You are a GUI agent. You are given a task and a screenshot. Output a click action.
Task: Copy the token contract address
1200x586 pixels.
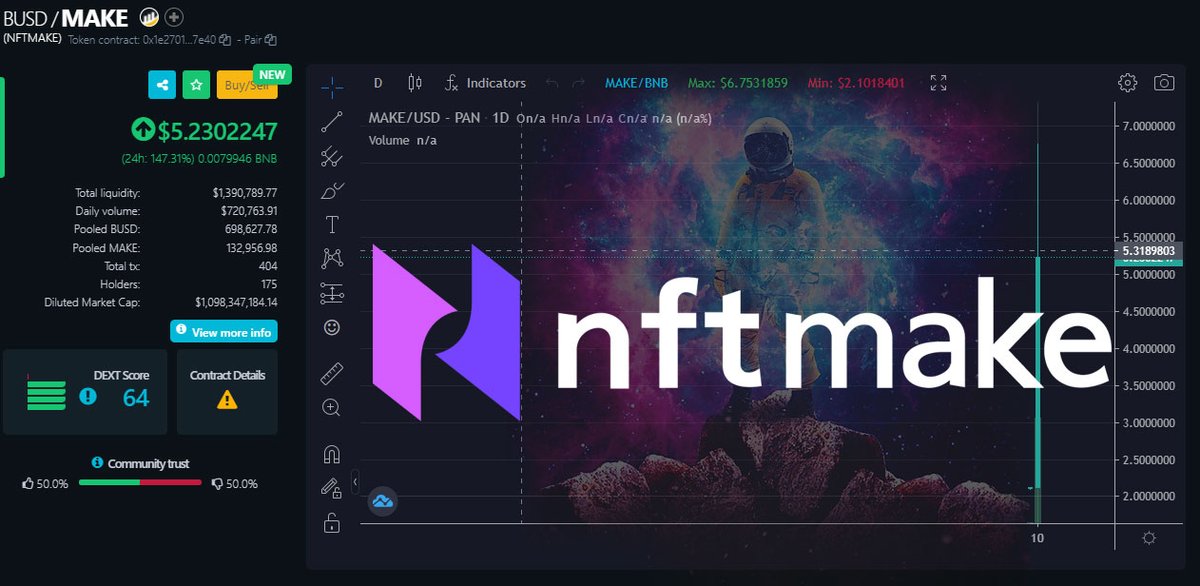[225, 40]
